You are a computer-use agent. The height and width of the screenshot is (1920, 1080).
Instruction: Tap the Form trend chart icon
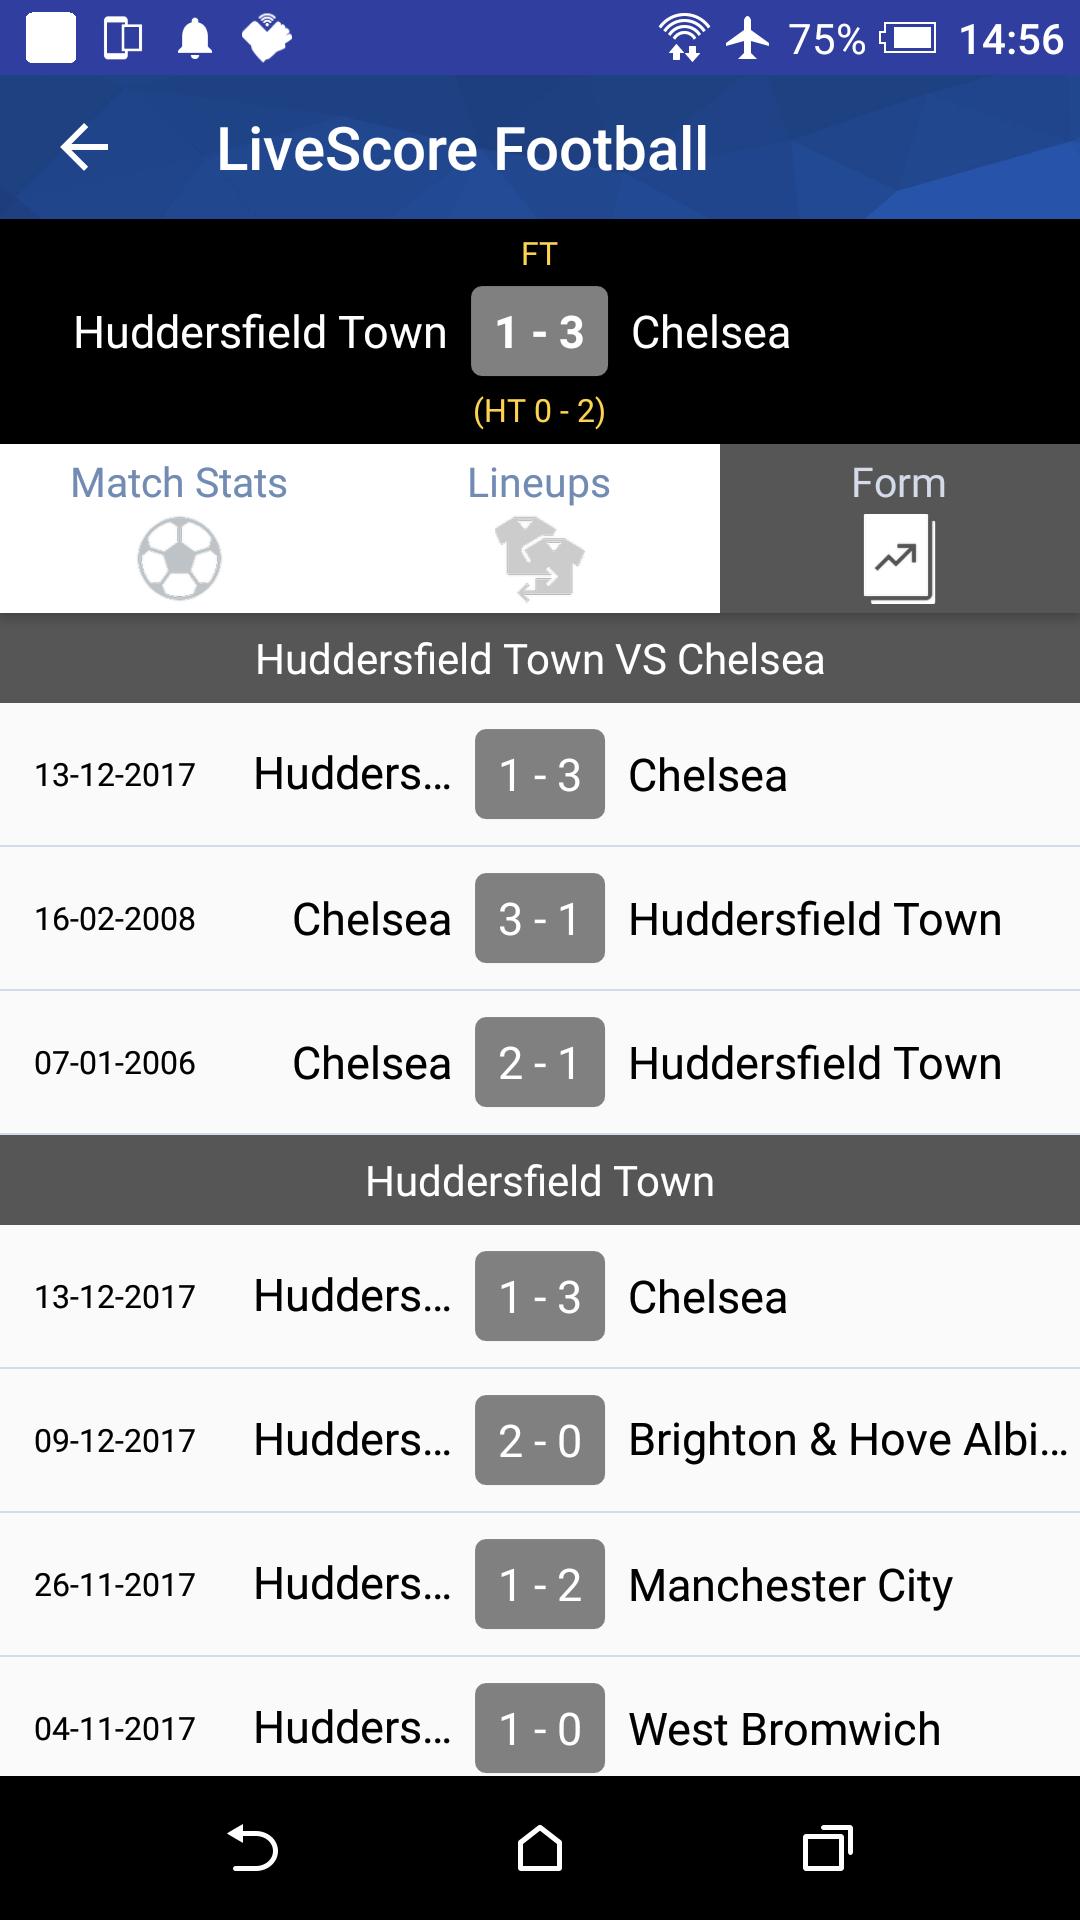(899, 558)
